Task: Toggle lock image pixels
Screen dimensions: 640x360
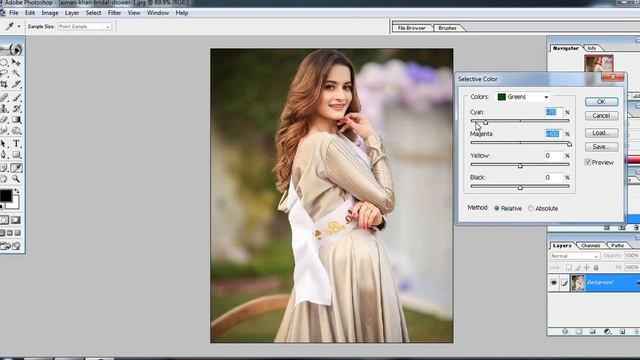Action: [x=578, y=267]
